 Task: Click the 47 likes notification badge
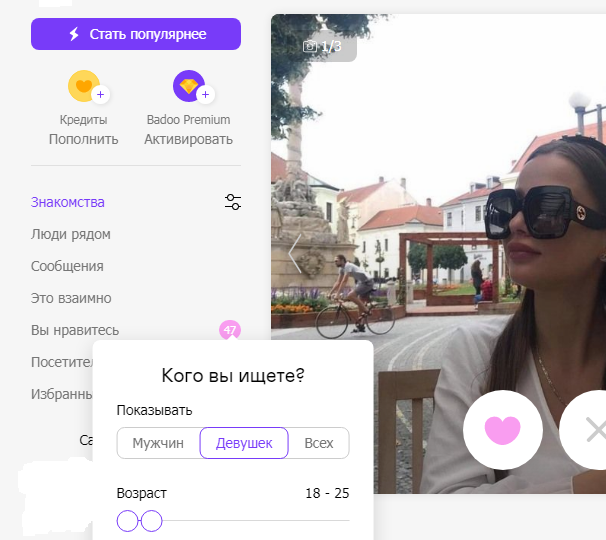coord(230,330)
